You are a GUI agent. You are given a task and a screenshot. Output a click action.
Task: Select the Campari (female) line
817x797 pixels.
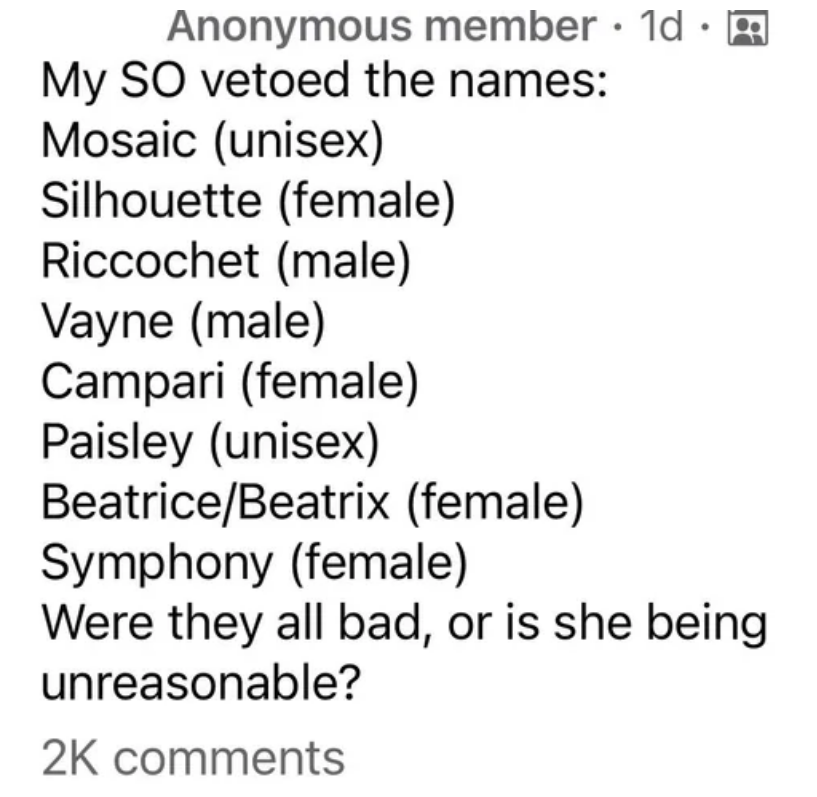230,382
